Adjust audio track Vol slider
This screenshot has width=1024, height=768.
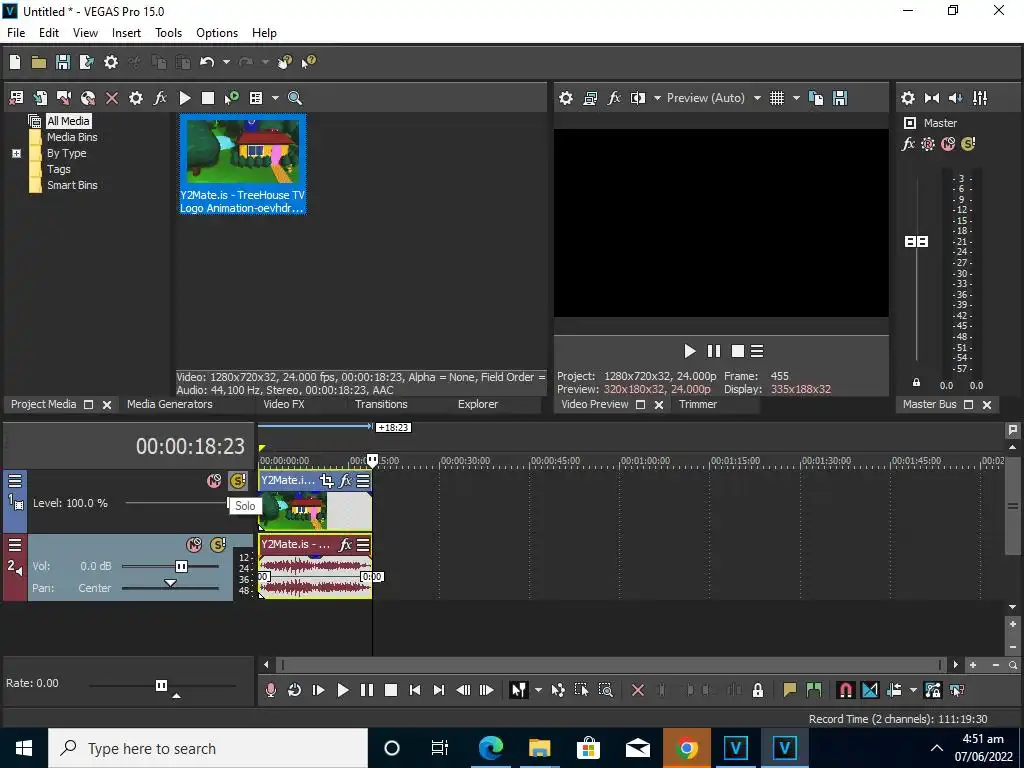tap(182, 566)
